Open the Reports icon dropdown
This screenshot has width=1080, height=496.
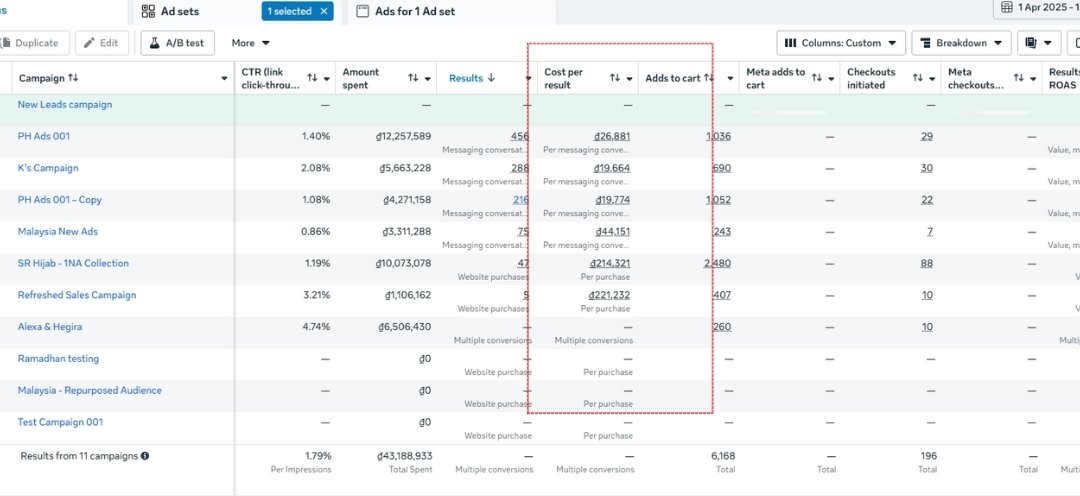[1039, 43]
